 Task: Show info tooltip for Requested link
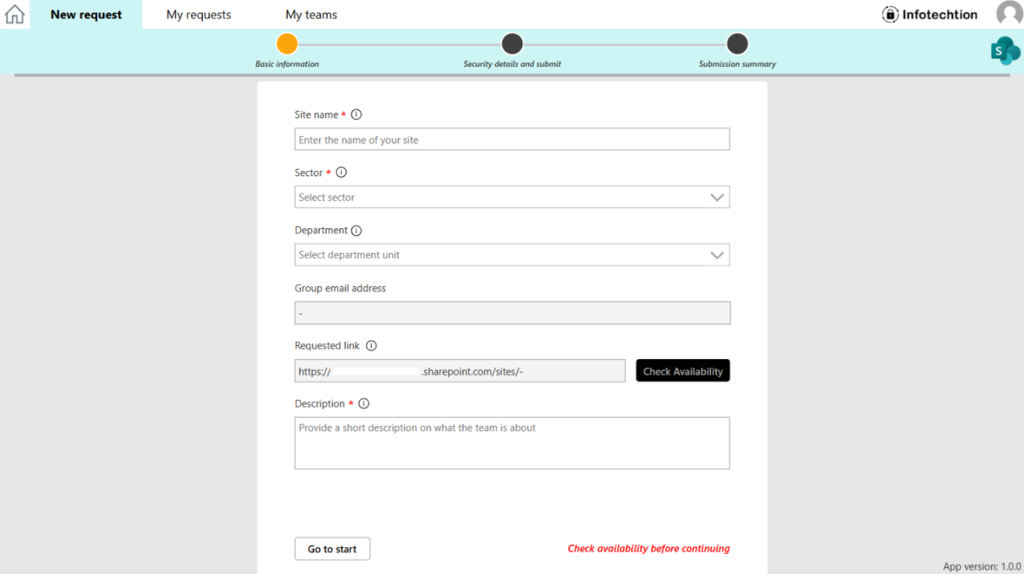pyautogui.click(x=371, y=345)
